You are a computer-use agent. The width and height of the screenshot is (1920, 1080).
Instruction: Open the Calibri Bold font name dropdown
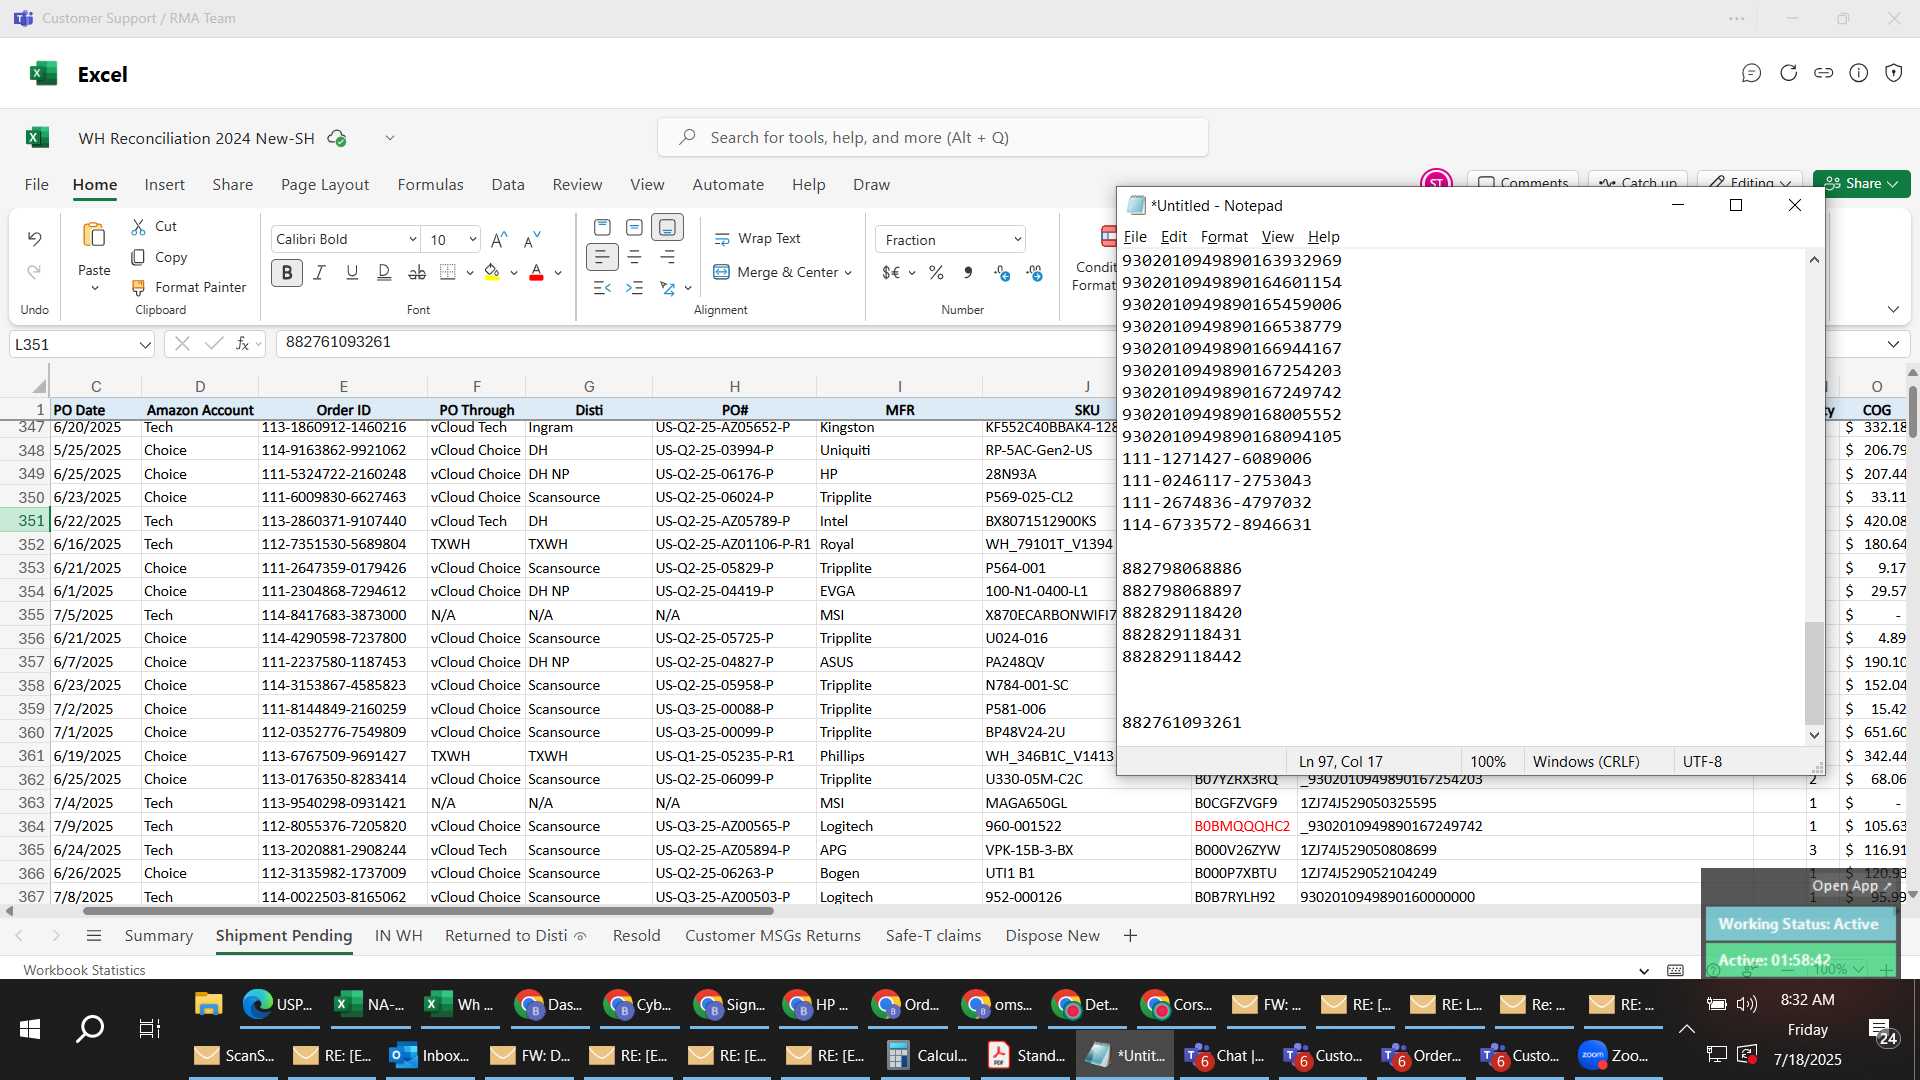pyautogui.click(x=412, y=239)
